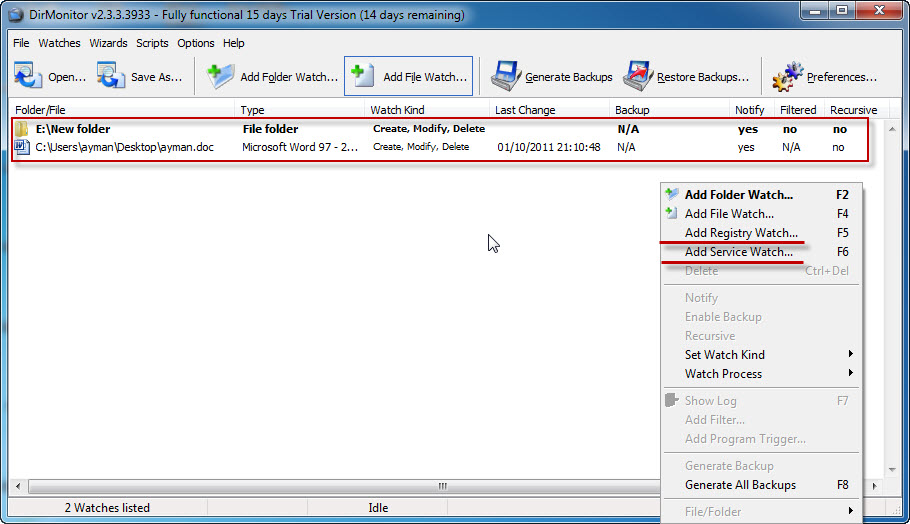Image resolution: width=910 pixels, height=524 pixels.
Task: Click the Preferences gears icon
Action: (x=788, y=77)
